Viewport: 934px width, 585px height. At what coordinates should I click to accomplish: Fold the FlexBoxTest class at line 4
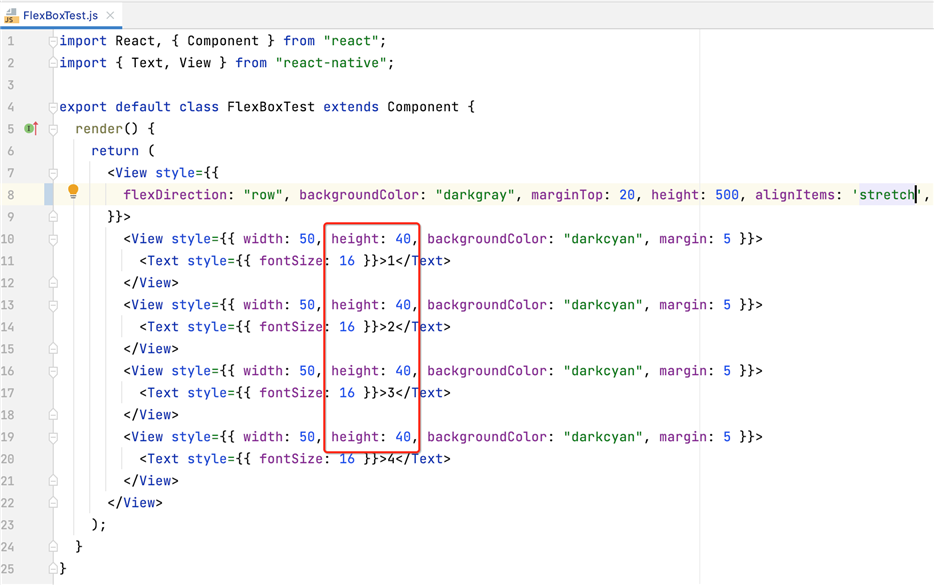53,107
